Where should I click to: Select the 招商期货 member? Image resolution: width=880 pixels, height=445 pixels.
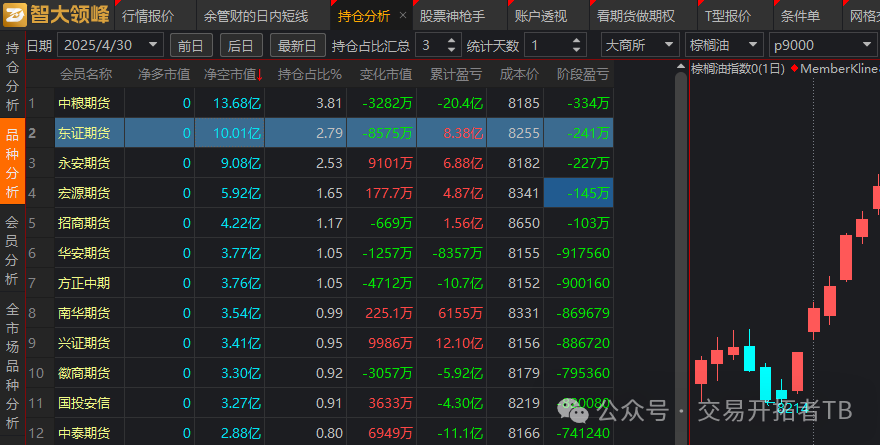84,223
